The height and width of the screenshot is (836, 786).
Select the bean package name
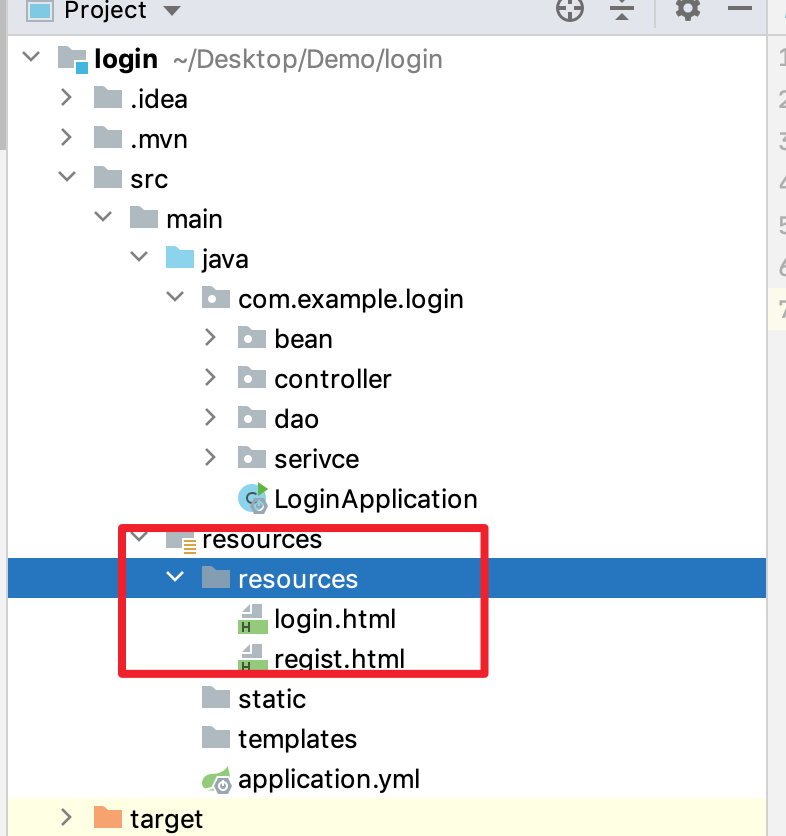(303, 339)
